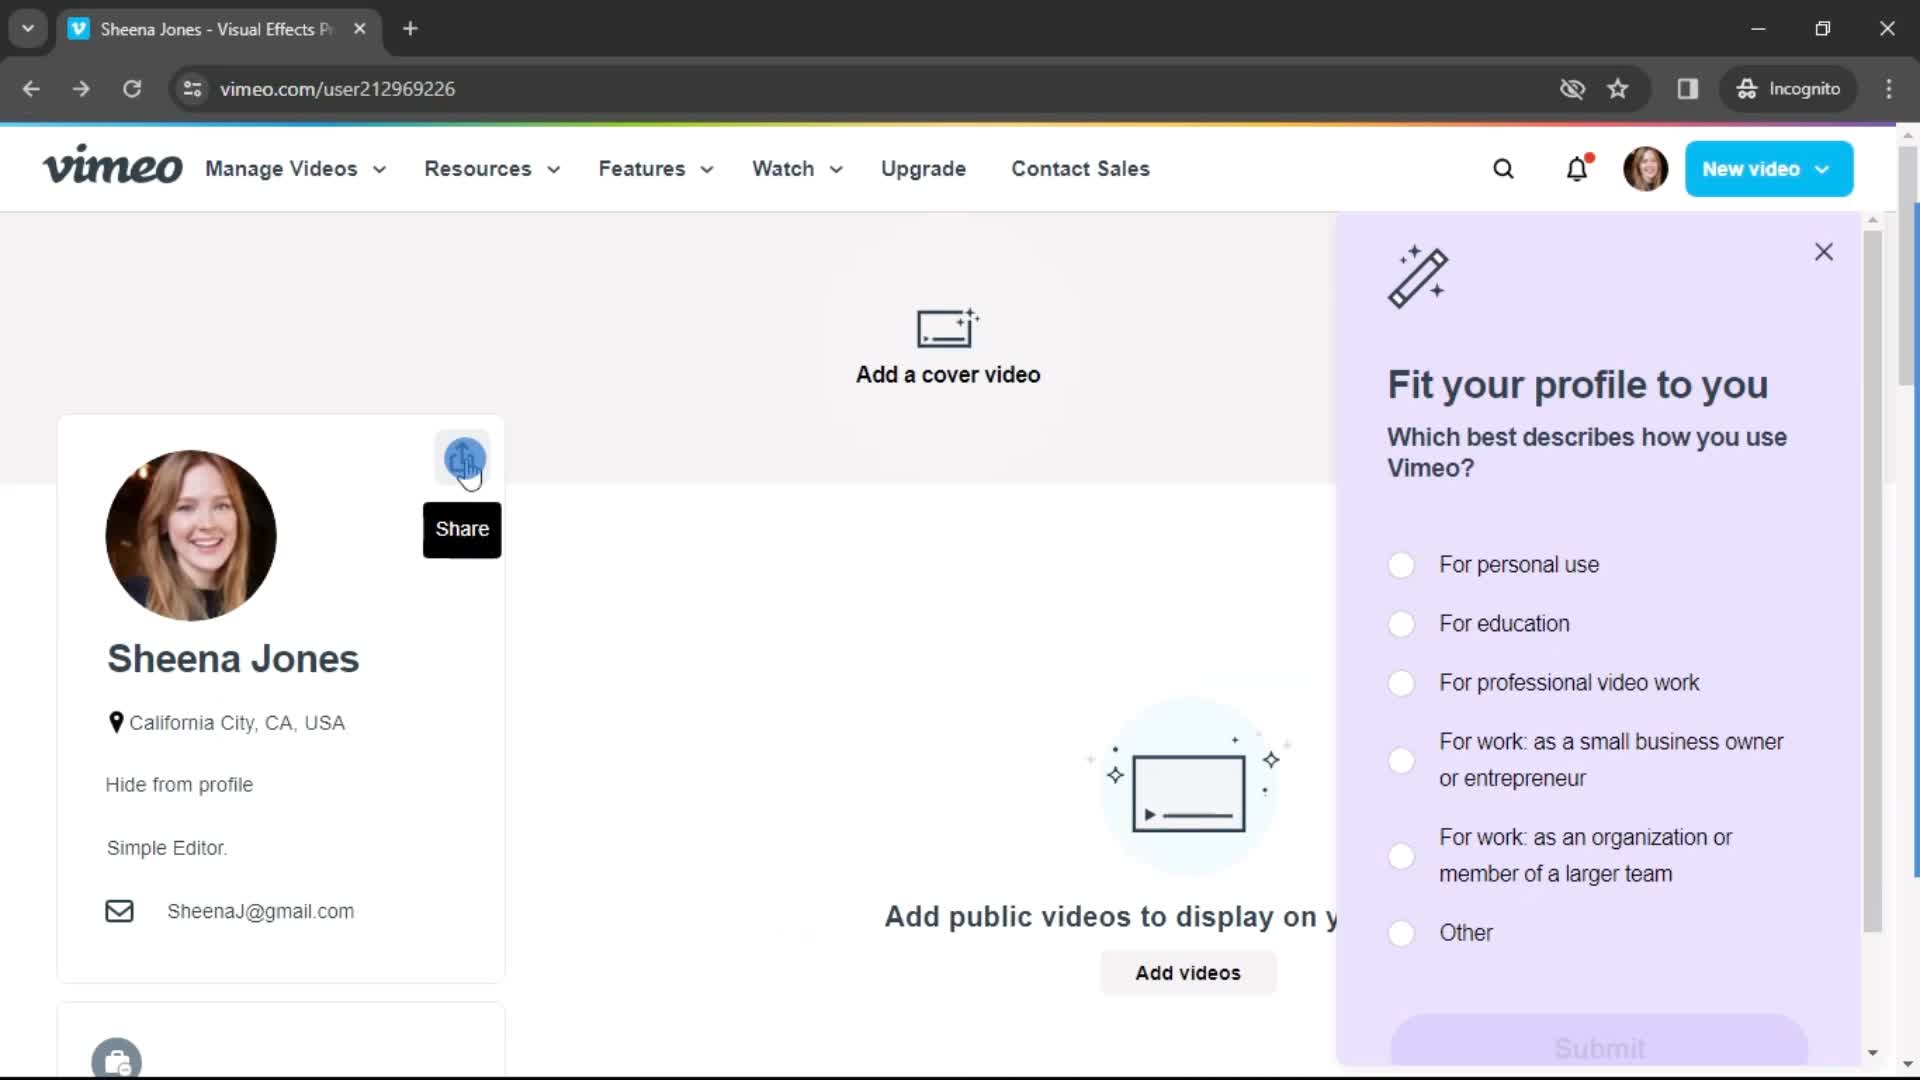Close the Fit your profile panel

pos(1823,252)
